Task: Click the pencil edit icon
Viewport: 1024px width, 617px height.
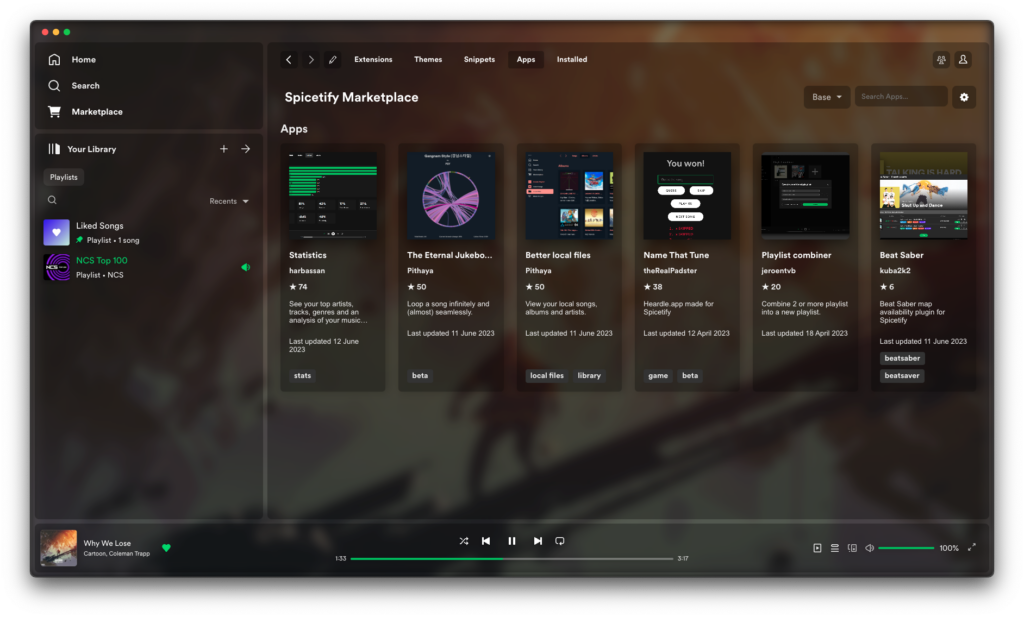Action: click(x=332, y=59)
